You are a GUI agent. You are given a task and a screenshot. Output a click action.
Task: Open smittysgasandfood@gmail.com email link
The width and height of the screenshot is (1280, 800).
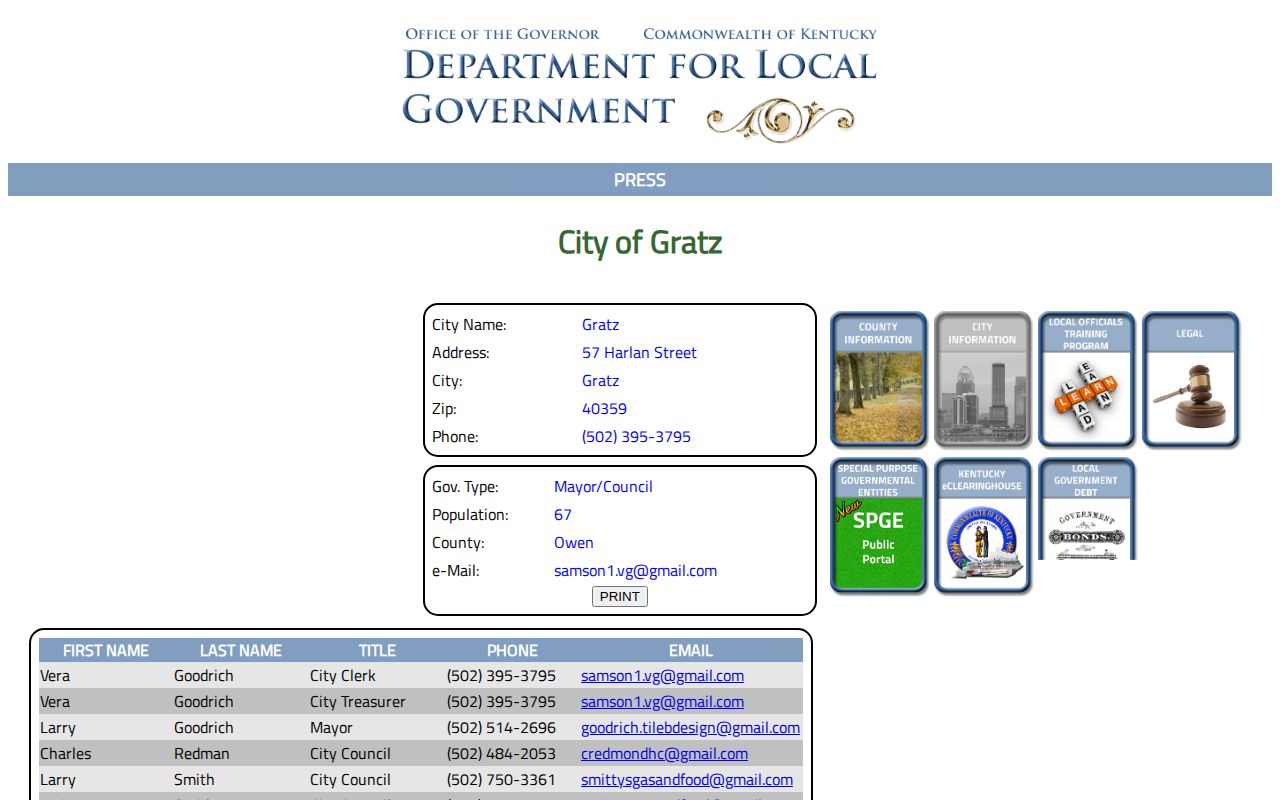[x=687, y=780]
